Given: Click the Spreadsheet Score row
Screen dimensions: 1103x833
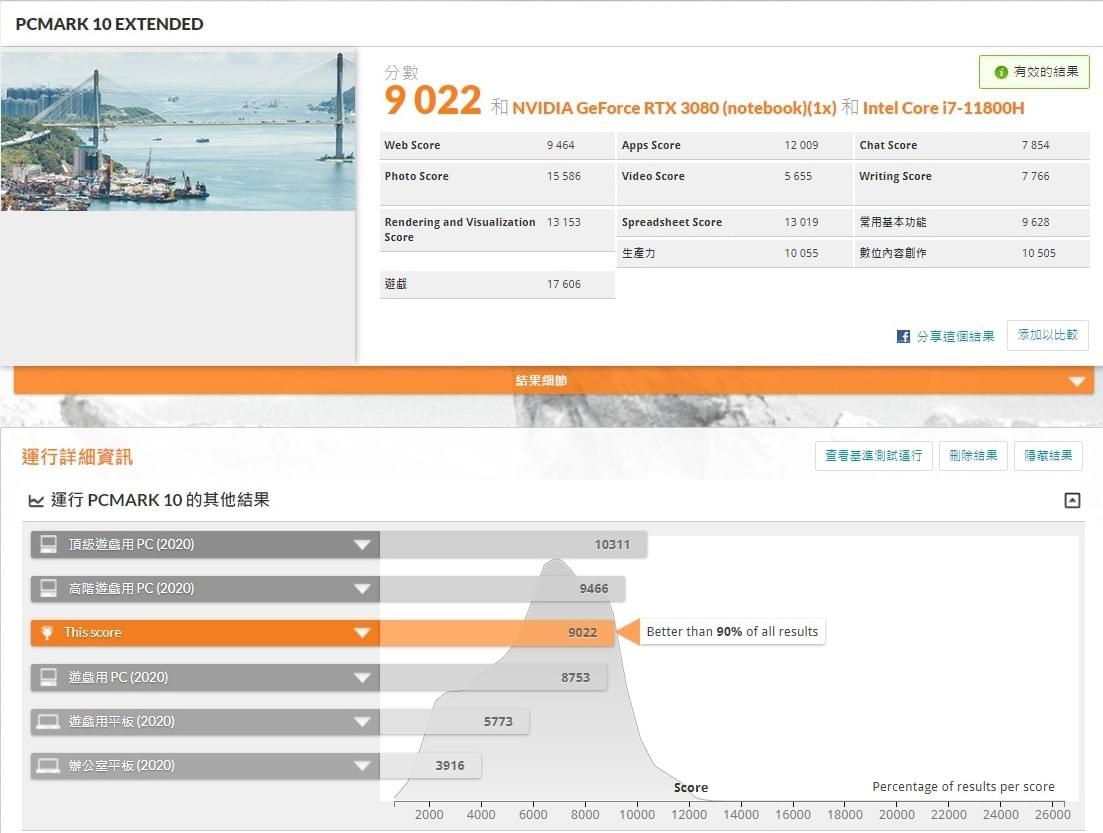Looking at the screenshot, I should [734, 222].
